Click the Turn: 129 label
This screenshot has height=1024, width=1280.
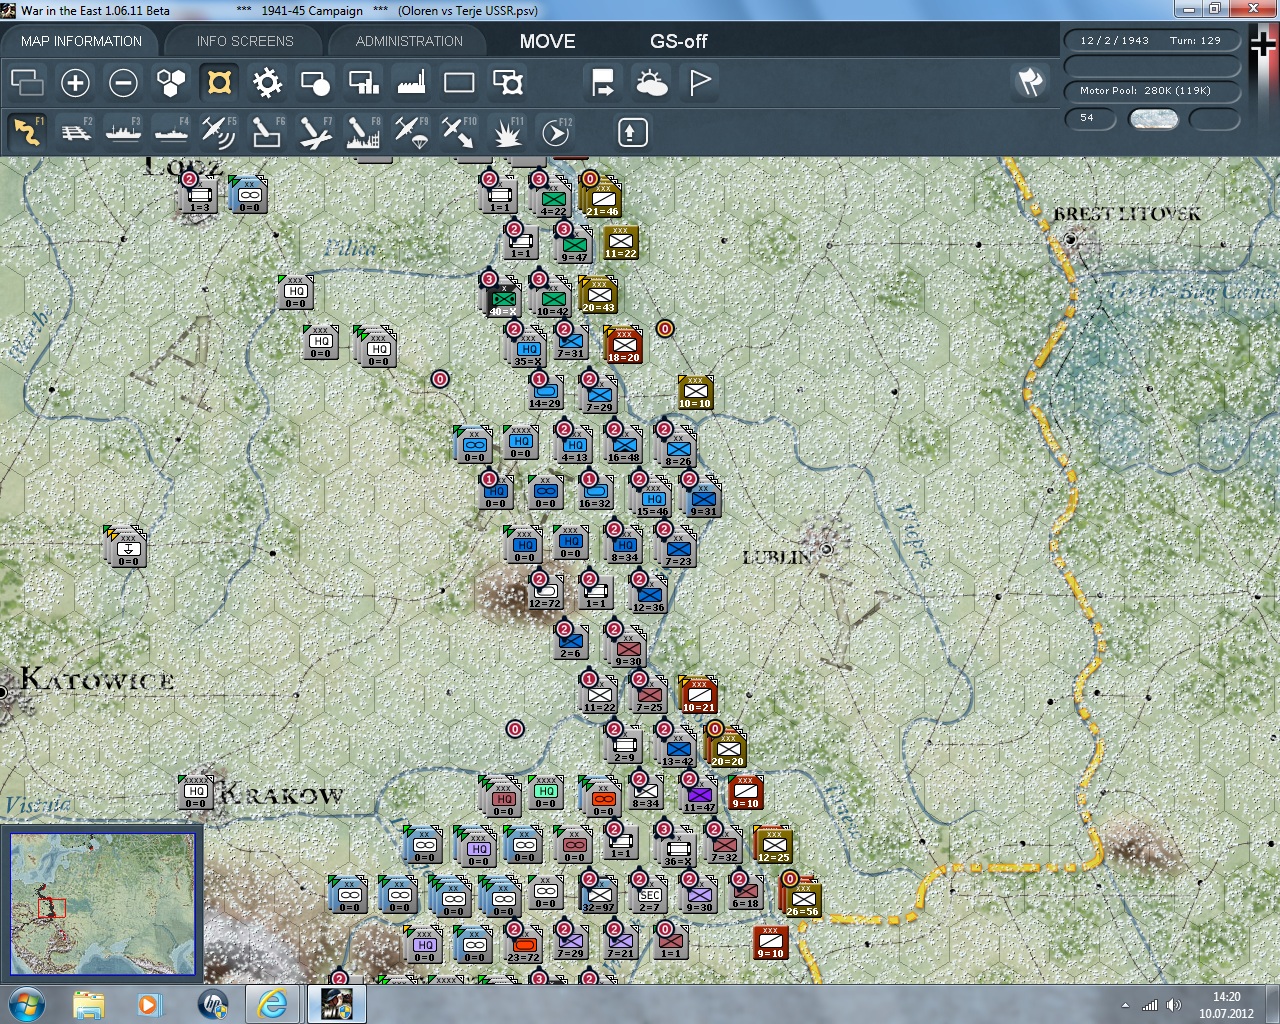(1195, 40)
